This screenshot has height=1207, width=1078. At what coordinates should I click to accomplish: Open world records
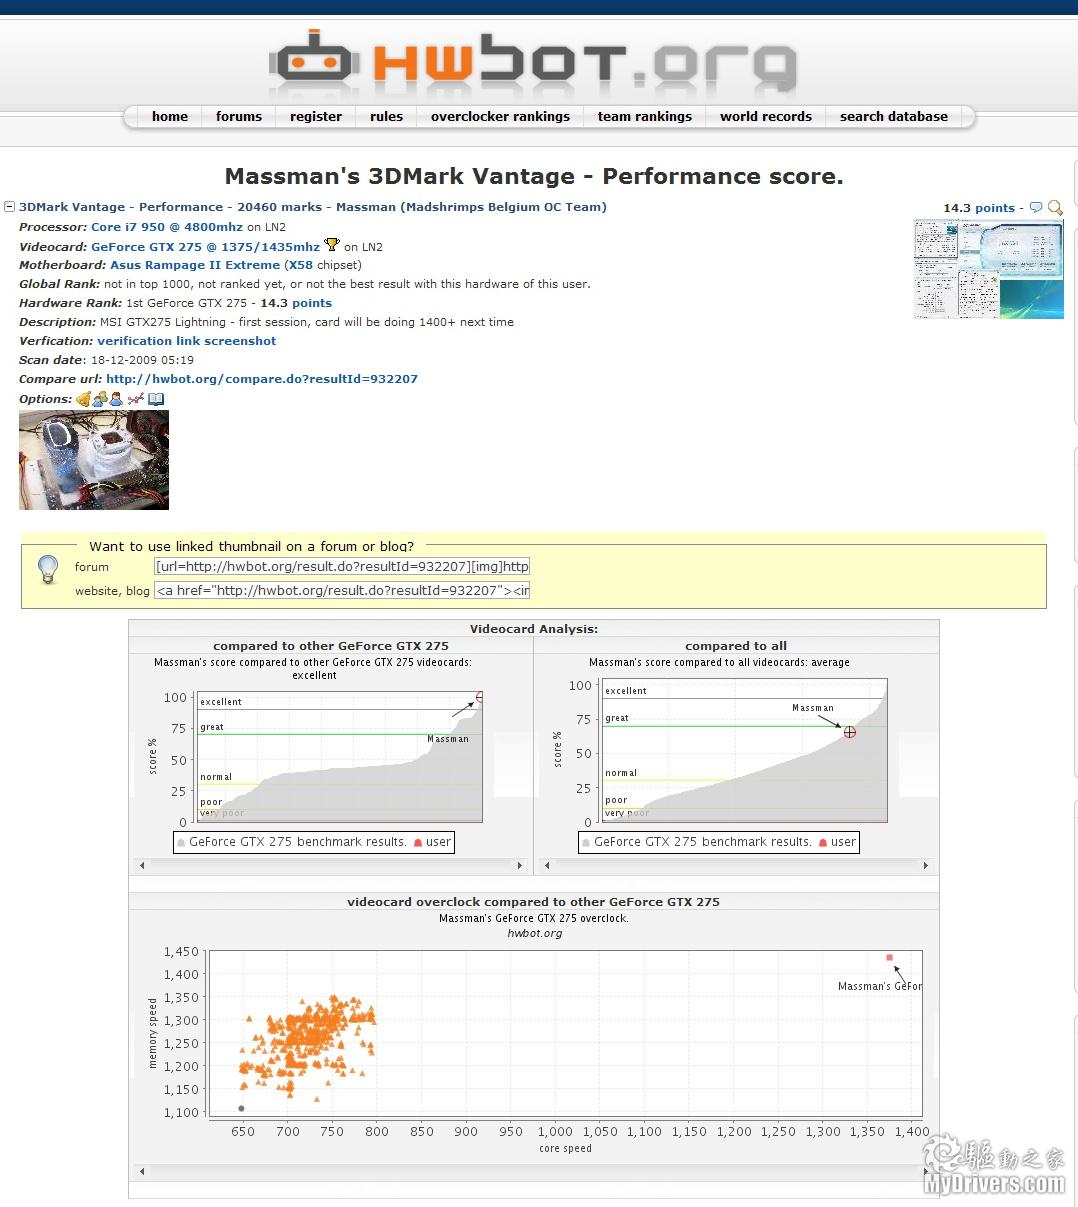pos(766,117)
